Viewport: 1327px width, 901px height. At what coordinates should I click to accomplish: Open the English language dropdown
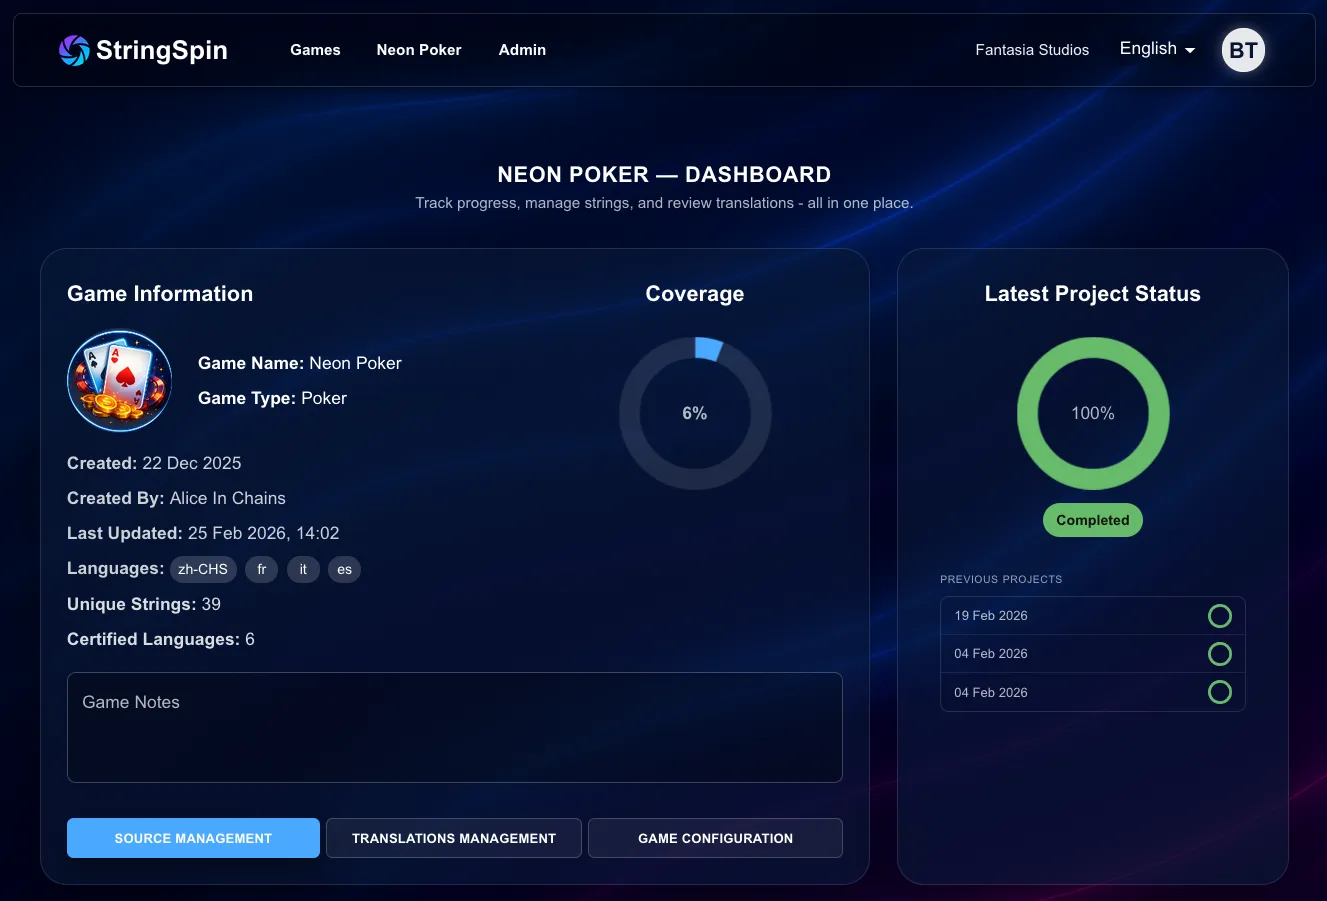[1156, 49]
